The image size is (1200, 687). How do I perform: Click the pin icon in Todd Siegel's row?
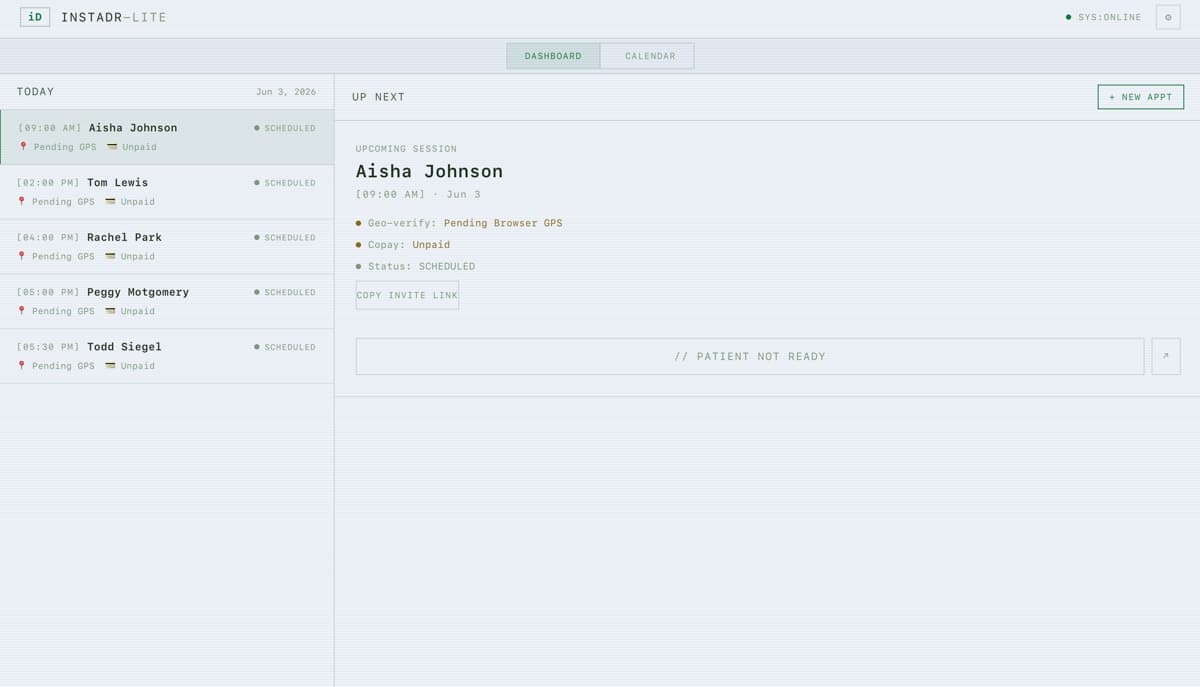coord(22,366)
